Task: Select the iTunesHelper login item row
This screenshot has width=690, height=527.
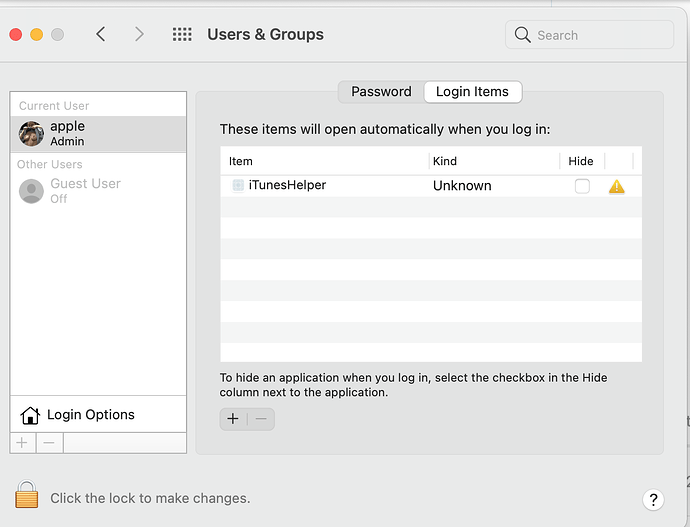Action: (330, 186)
